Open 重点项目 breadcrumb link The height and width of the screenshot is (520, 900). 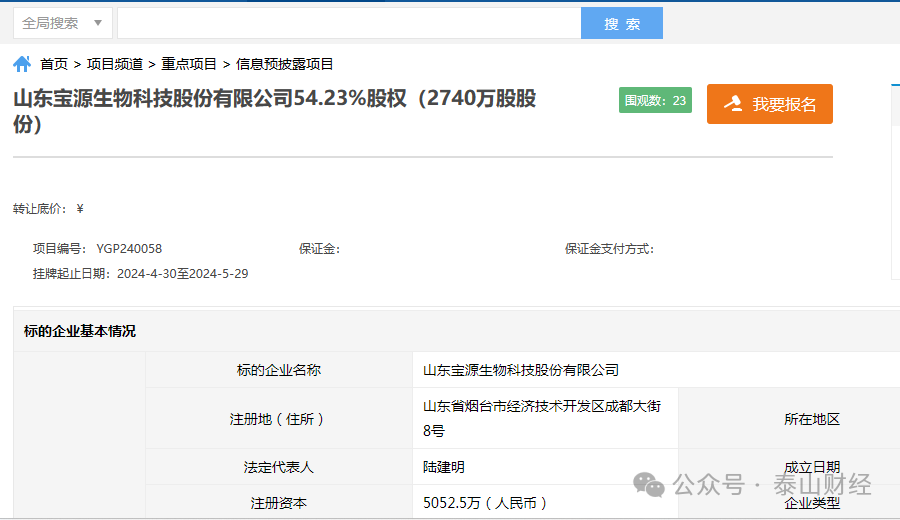(x=189, y=64)
